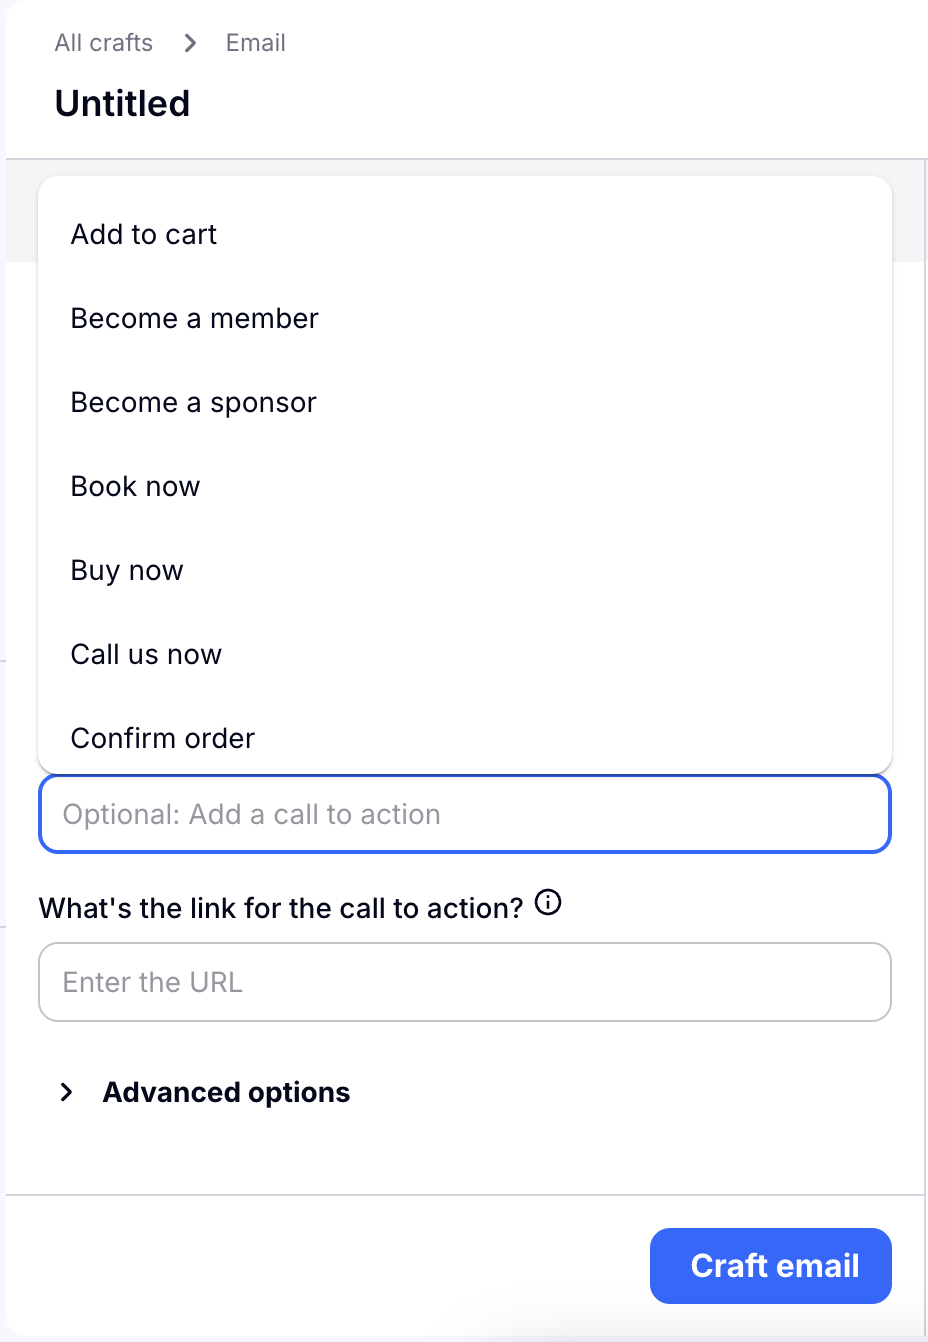Click the Optional call to action placeholder text
The image size is (928, 1342).
click(251, 814)
